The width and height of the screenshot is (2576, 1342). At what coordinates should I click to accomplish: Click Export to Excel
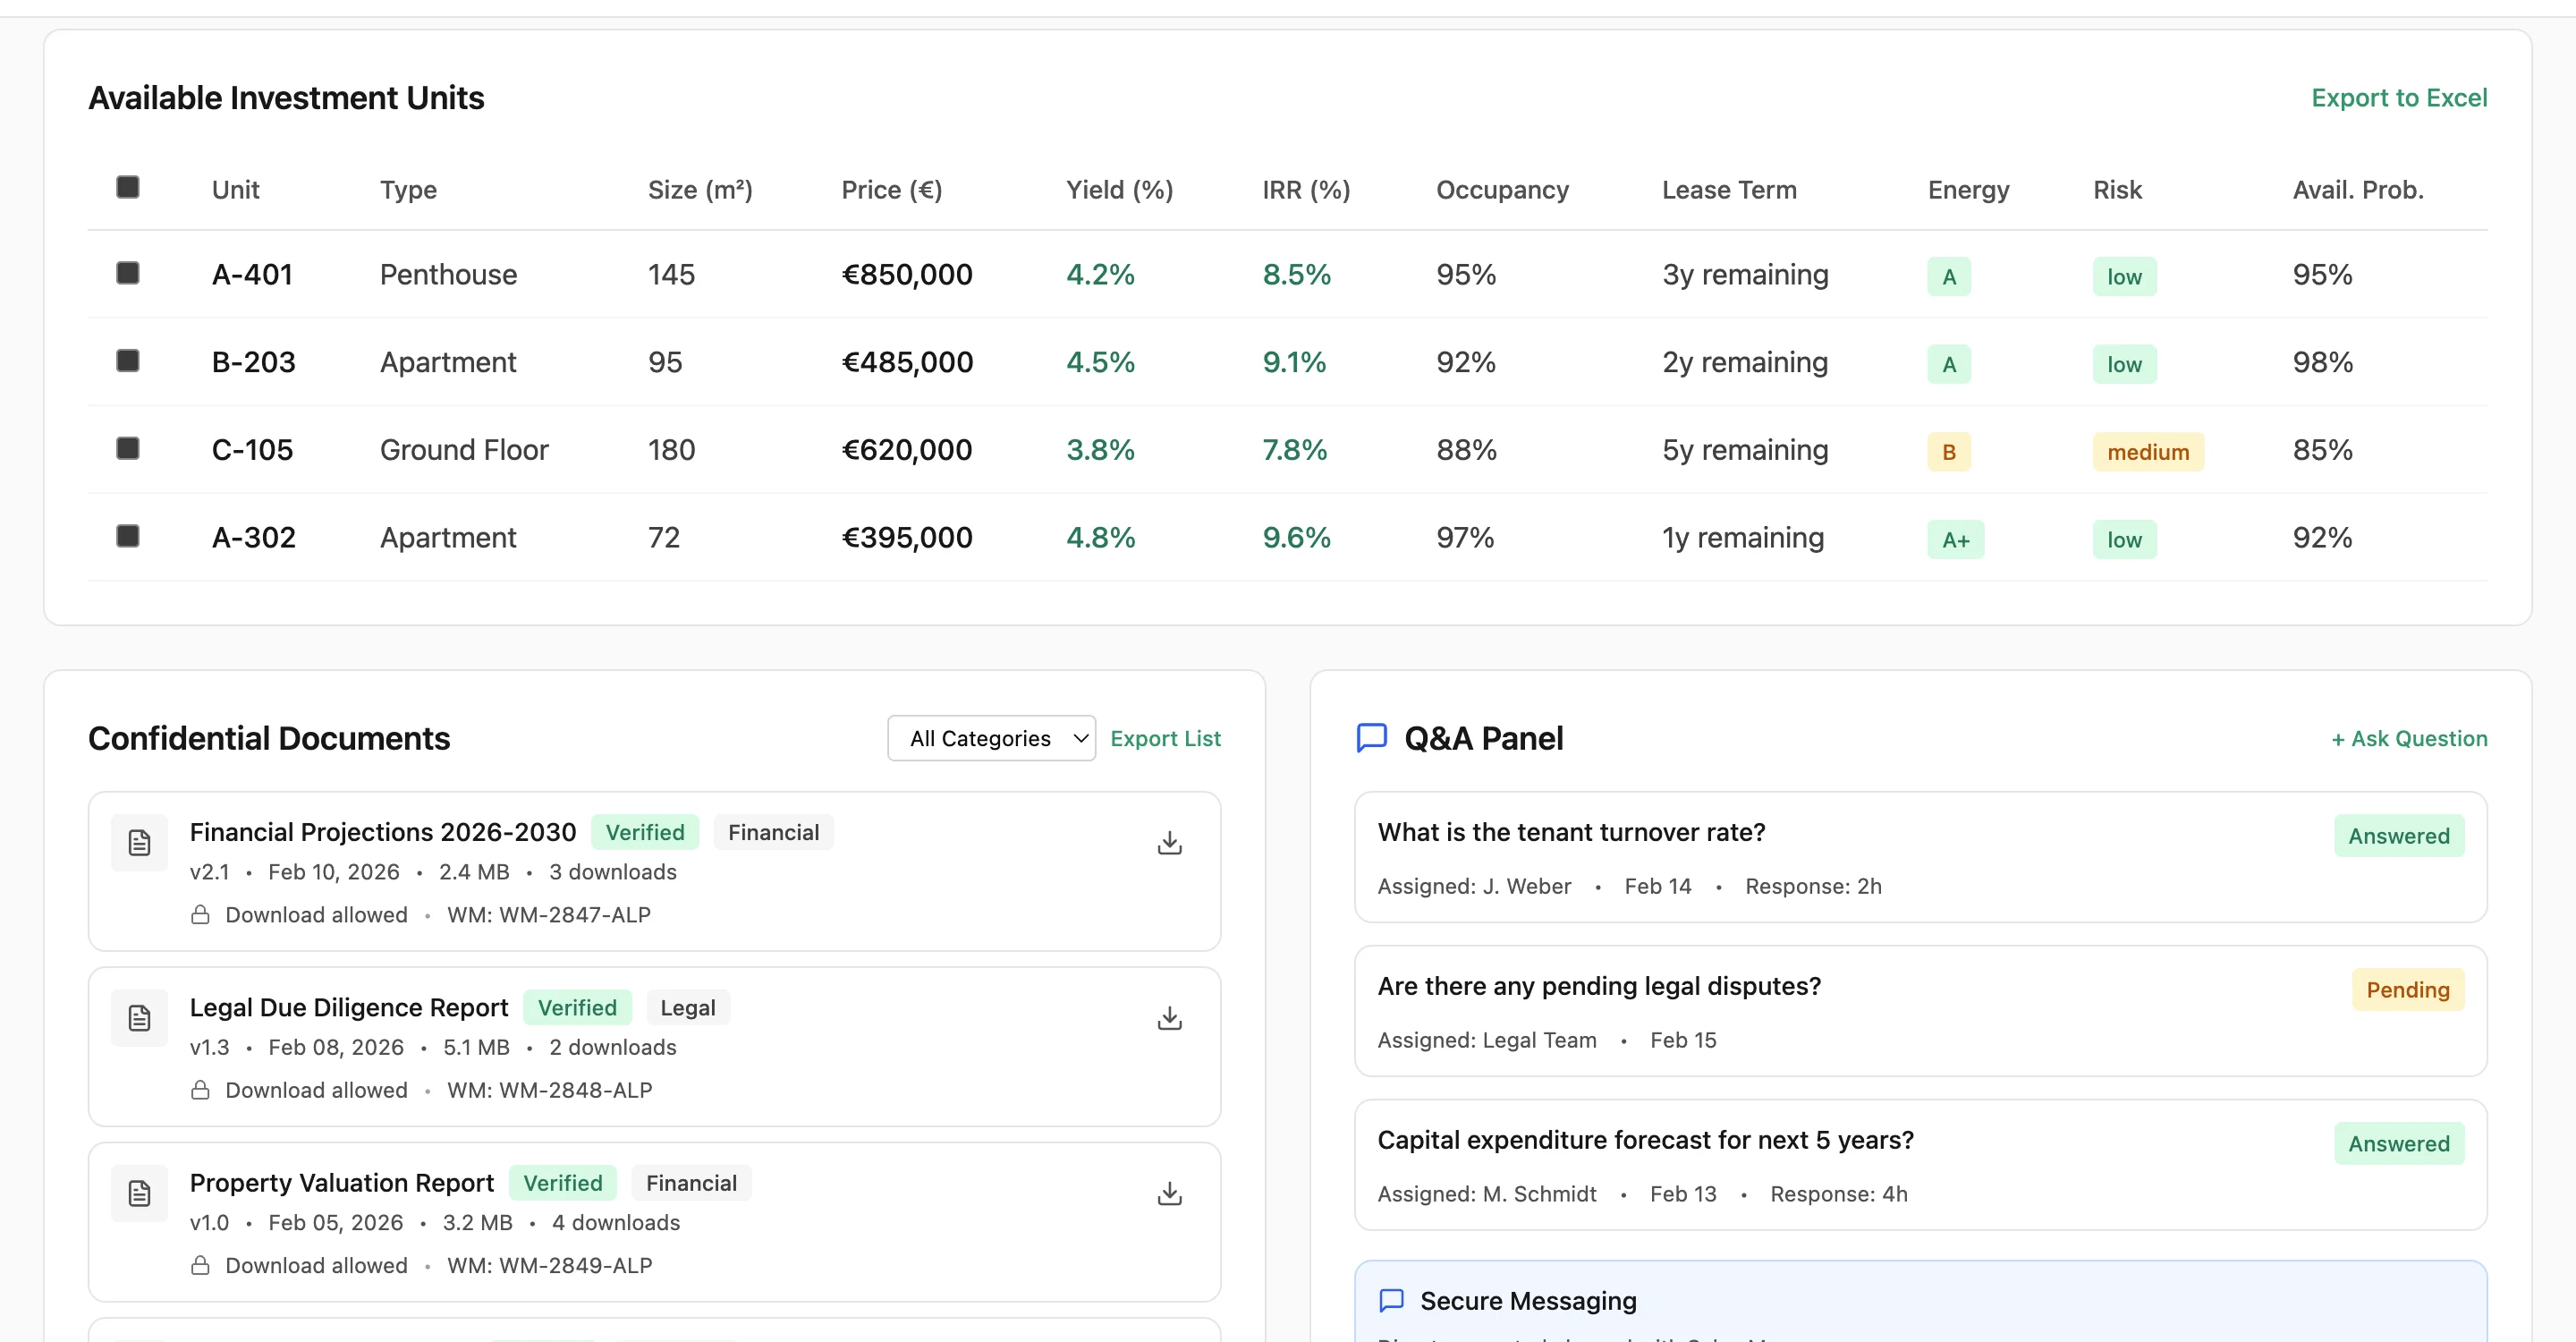tap(2399, 97)
